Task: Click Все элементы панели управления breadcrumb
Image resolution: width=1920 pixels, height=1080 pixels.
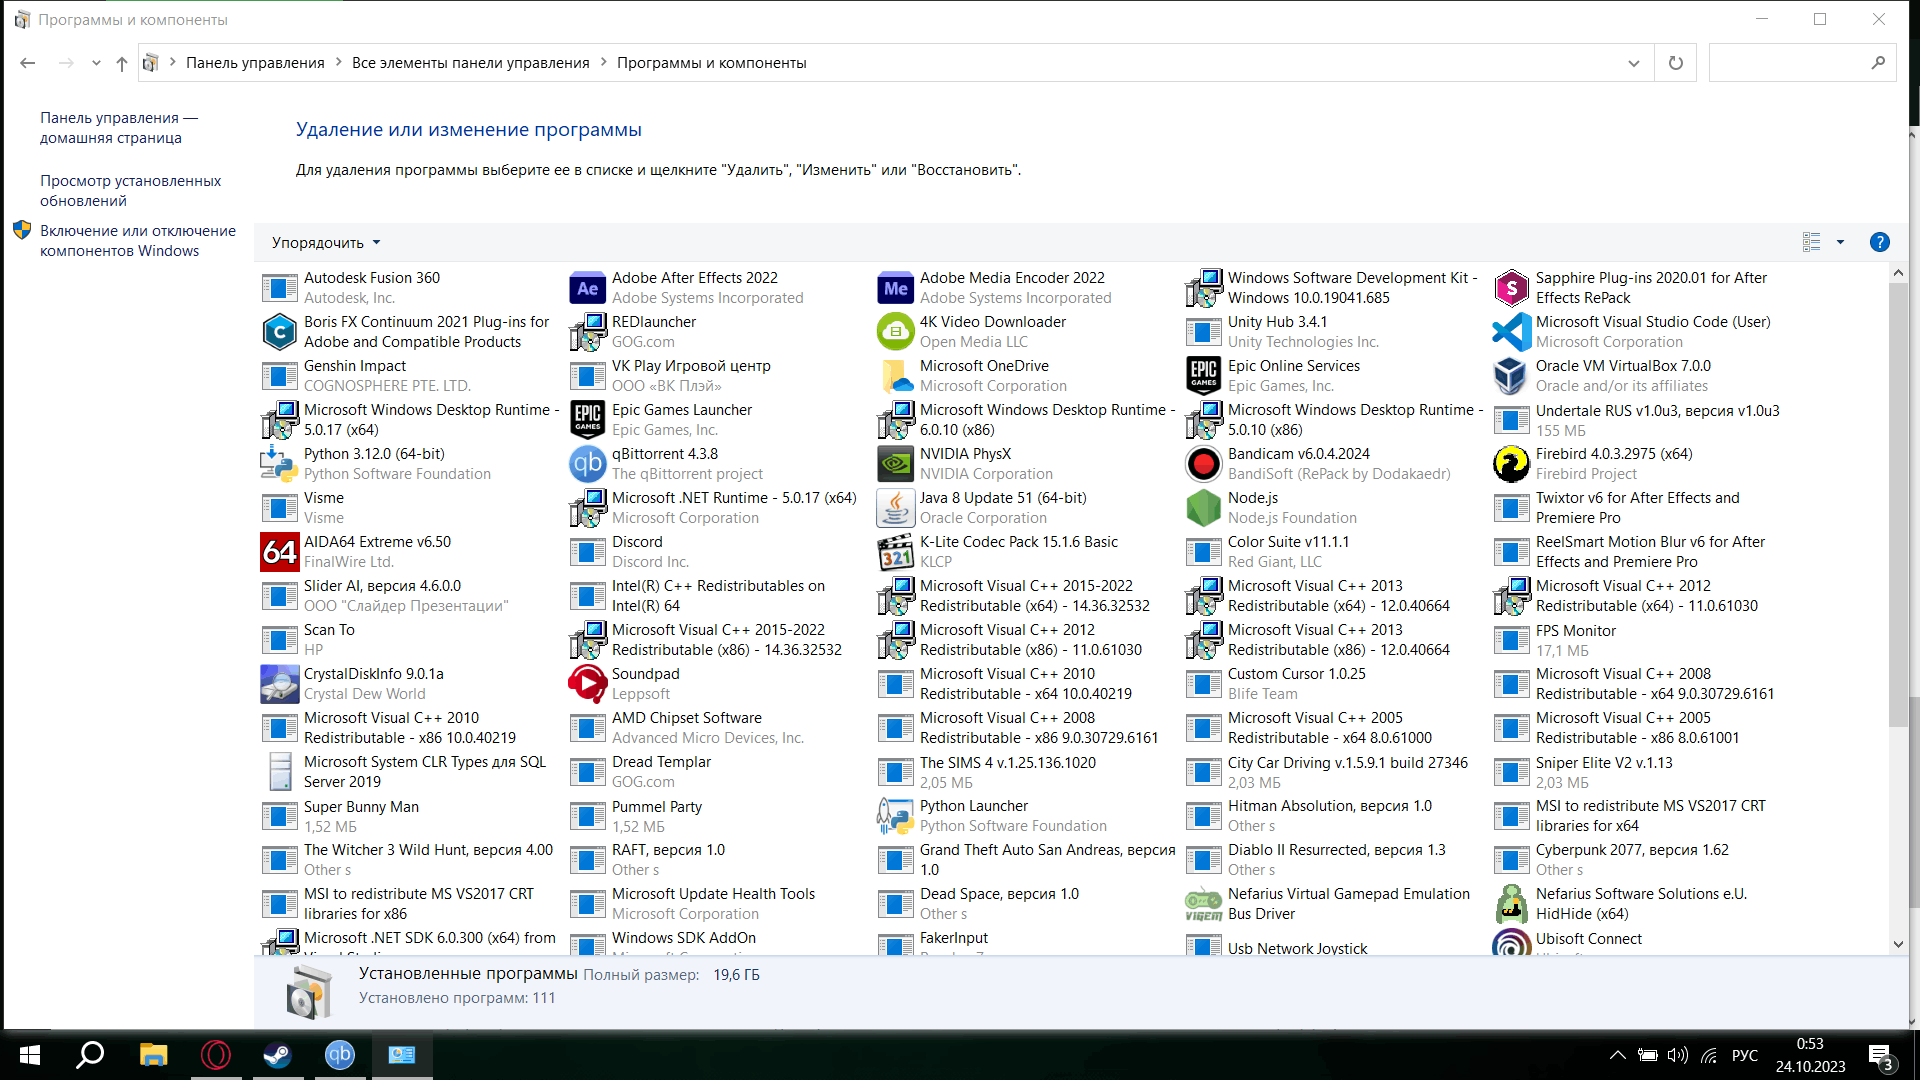Action: point(471,63)
